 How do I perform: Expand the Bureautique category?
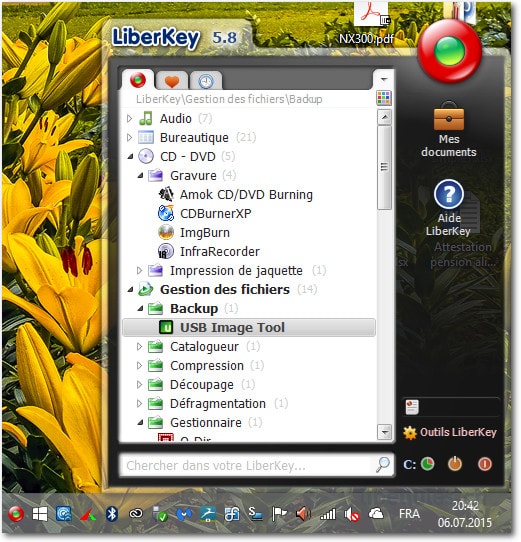pyautogui.click(x=130, y=138)
